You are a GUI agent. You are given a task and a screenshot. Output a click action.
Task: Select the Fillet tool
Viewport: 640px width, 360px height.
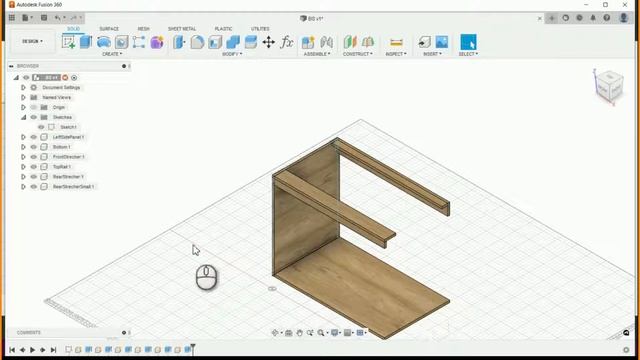coord(197,42)
